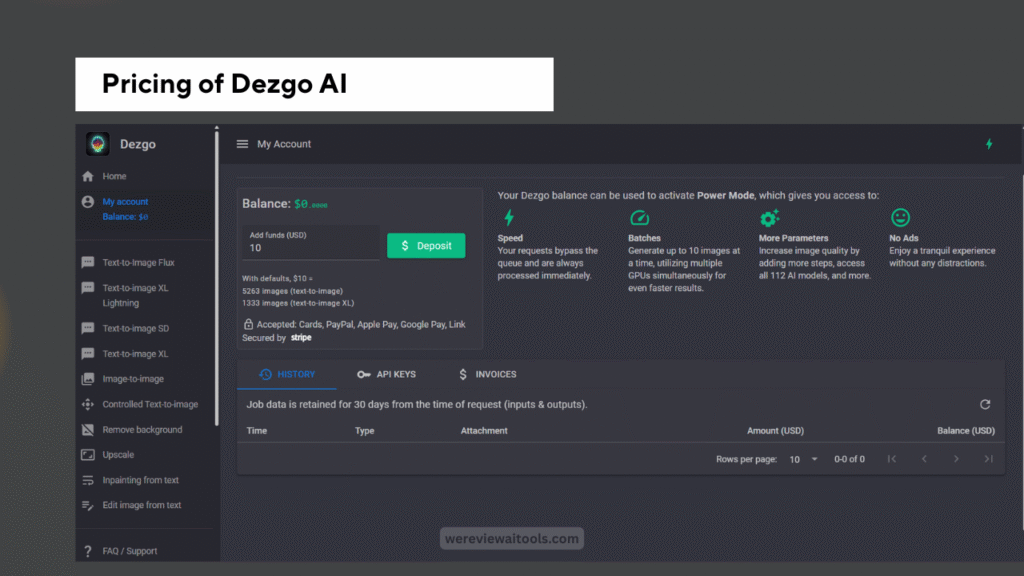Click the Dezgo logo icon
This screenshot has width=1024, height=576.
(98, 144)
